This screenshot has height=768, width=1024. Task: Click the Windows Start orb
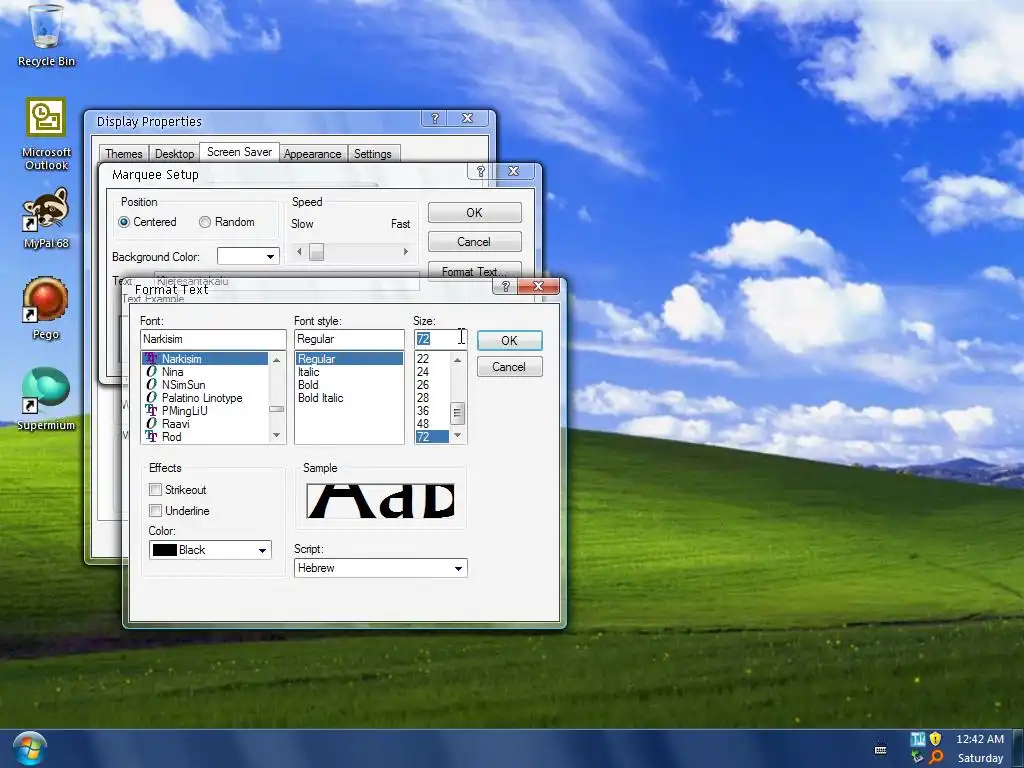[29, 749]
